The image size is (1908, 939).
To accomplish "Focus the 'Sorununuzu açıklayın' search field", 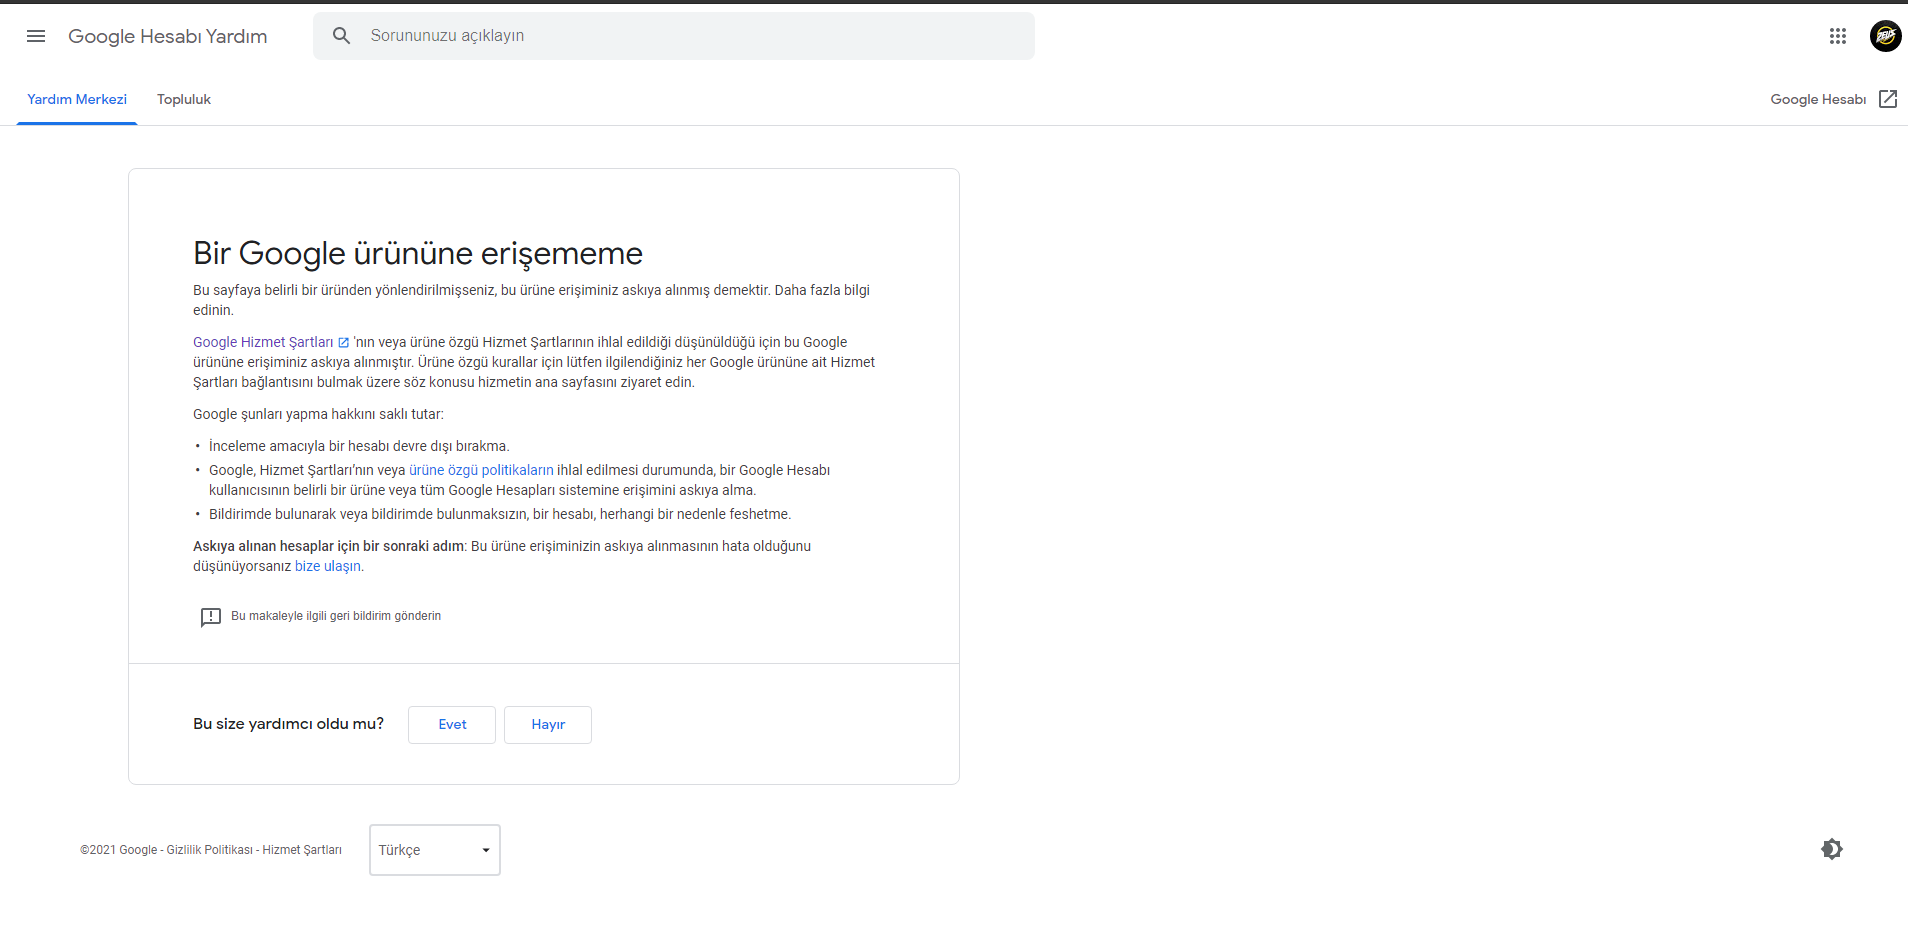I will tap(674, 36).
